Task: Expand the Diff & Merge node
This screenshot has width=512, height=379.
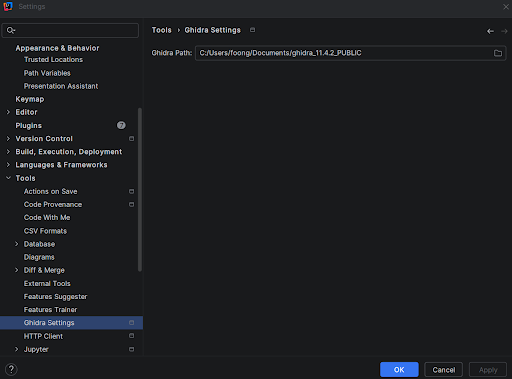Action: click(x=17, y=270)
